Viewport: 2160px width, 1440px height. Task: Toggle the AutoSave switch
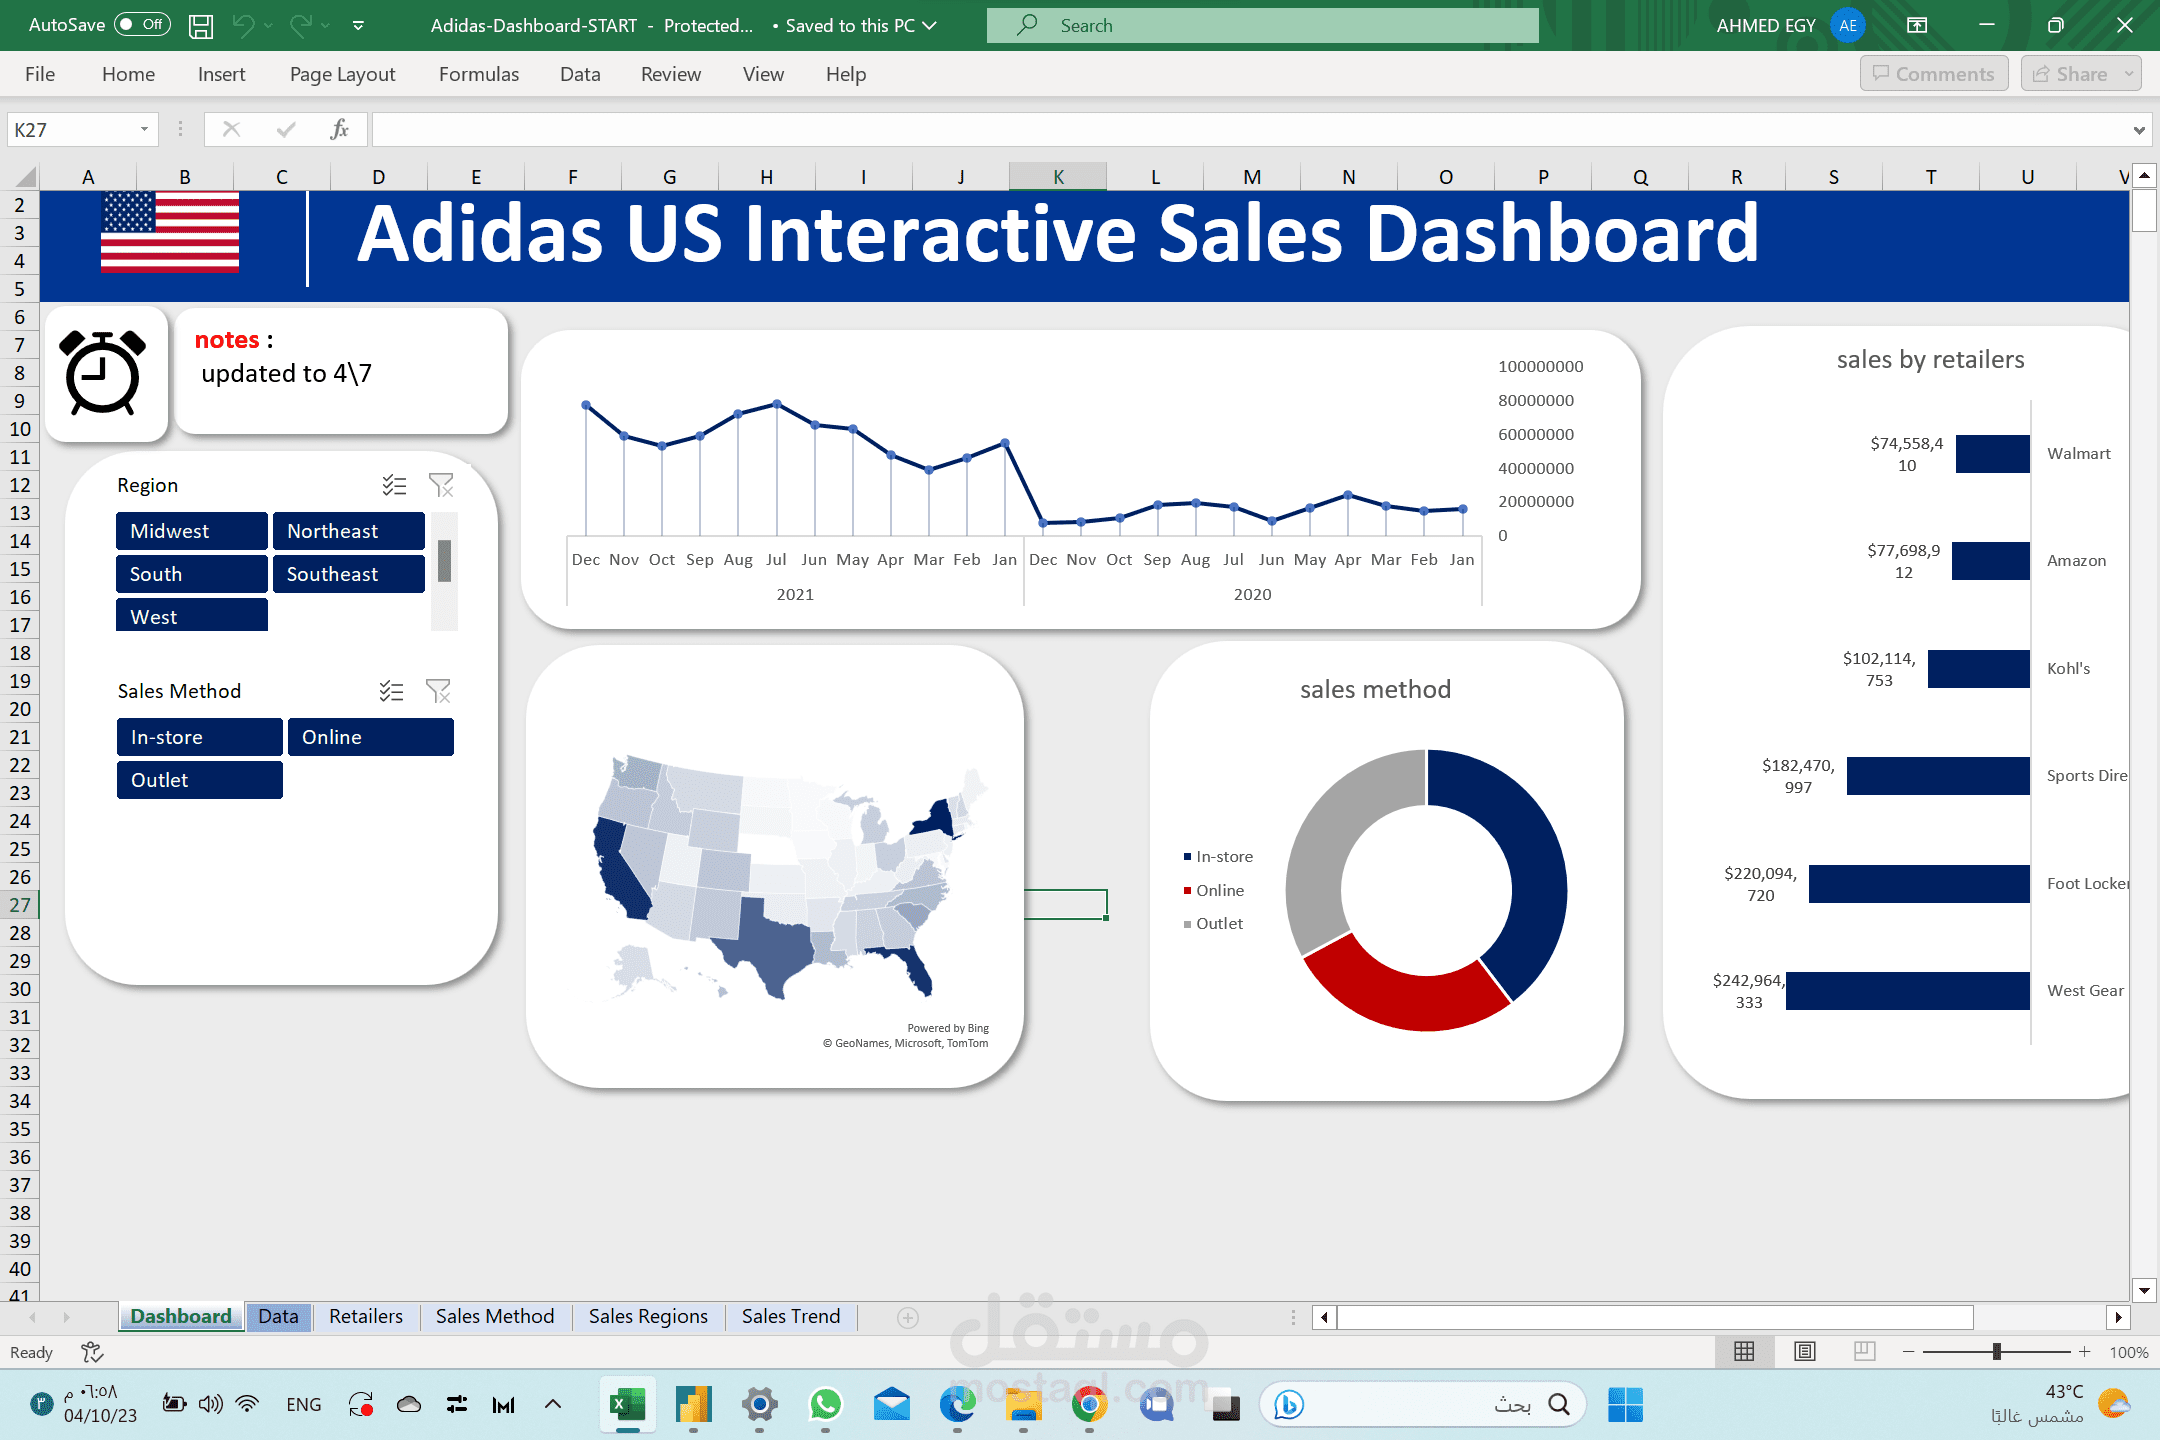click(x=142, y=25)
